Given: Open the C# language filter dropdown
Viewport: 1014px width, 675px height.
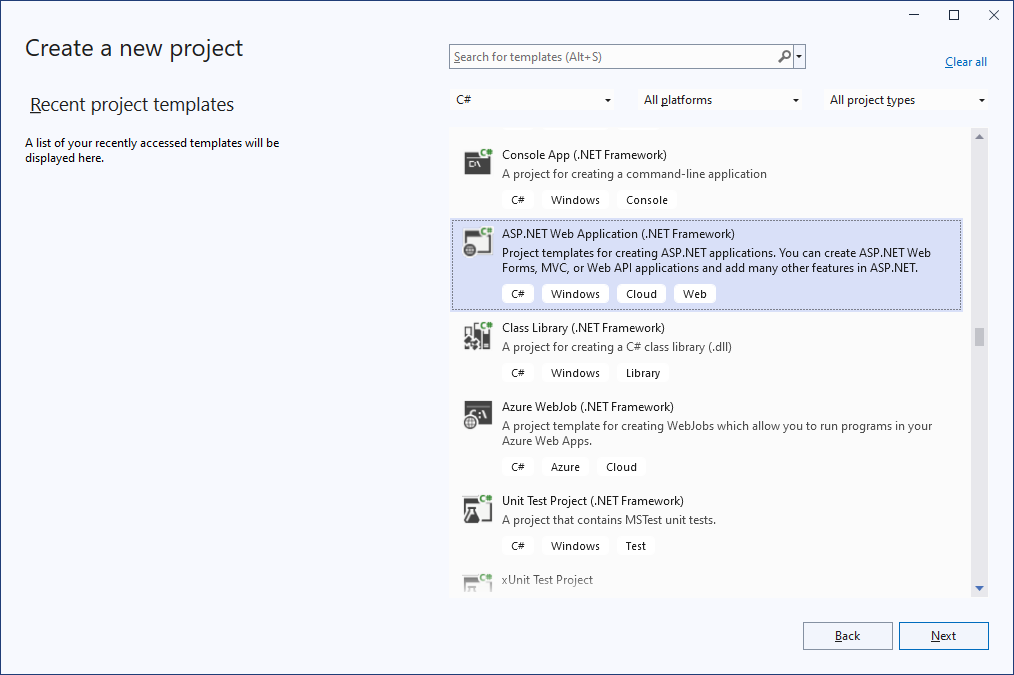Looking at the screenshot, I should pos(531,100).
